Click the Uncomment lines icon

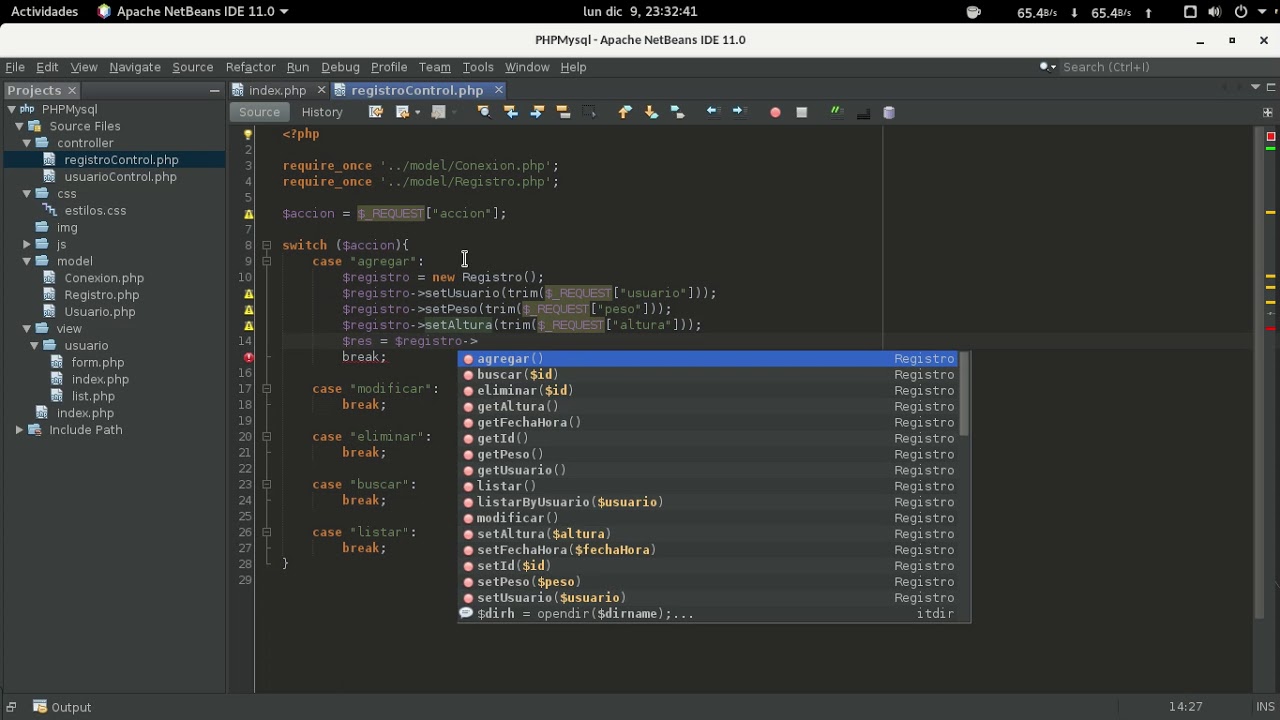pos(863,112)
